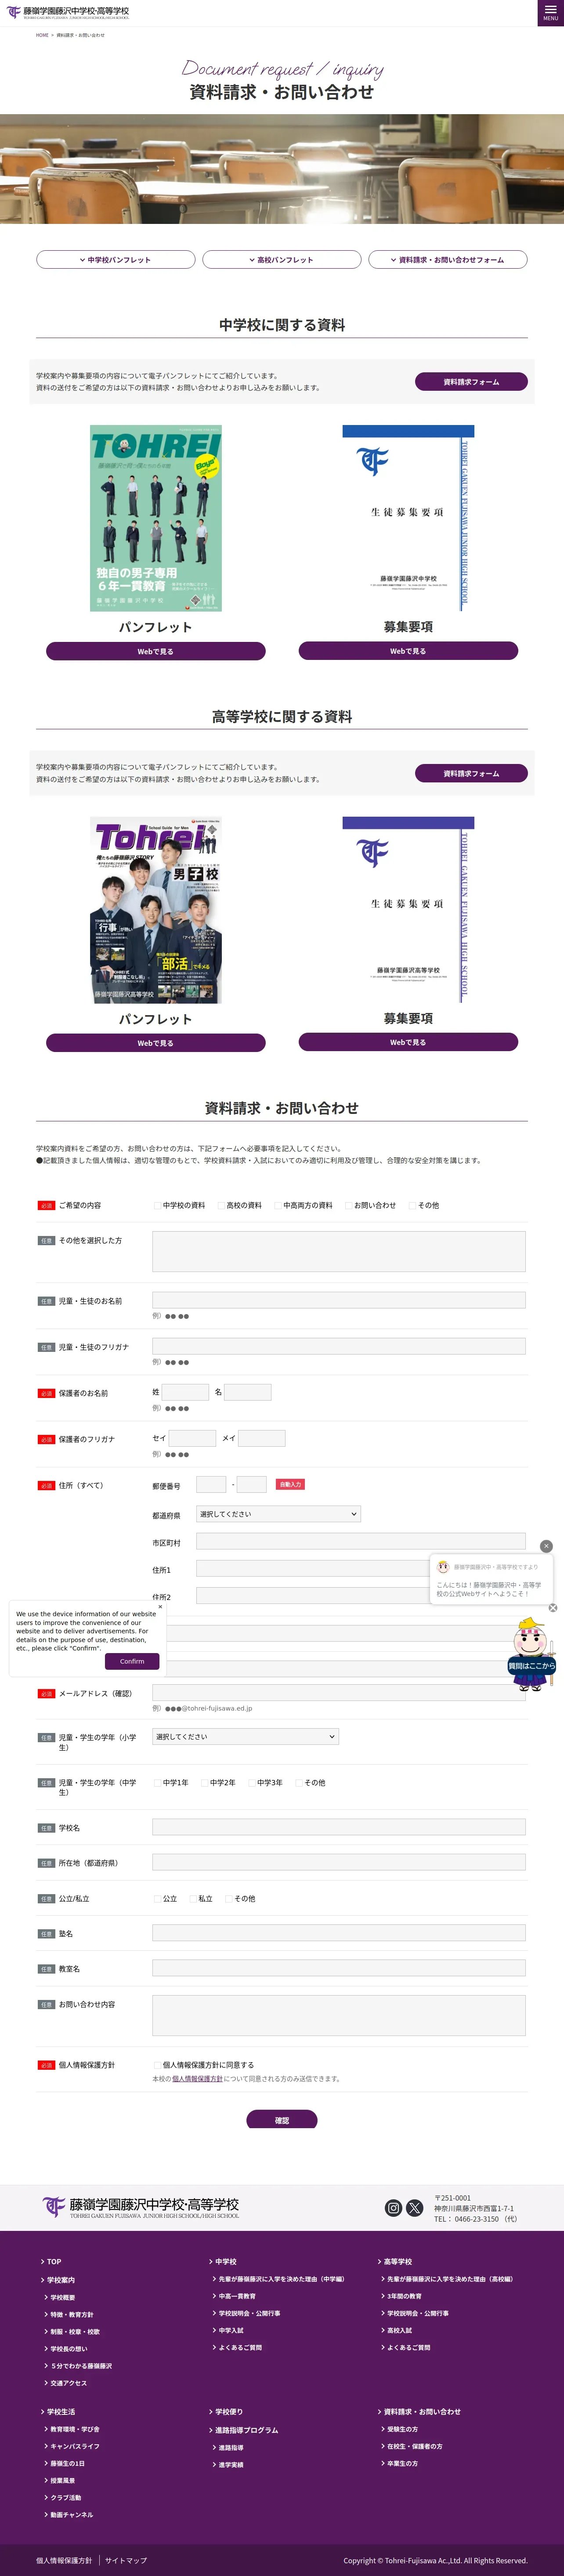This screenshot has width=564, height=2576.
Task: Open footer 交通アクセス link
Action: pos(69,2383)
